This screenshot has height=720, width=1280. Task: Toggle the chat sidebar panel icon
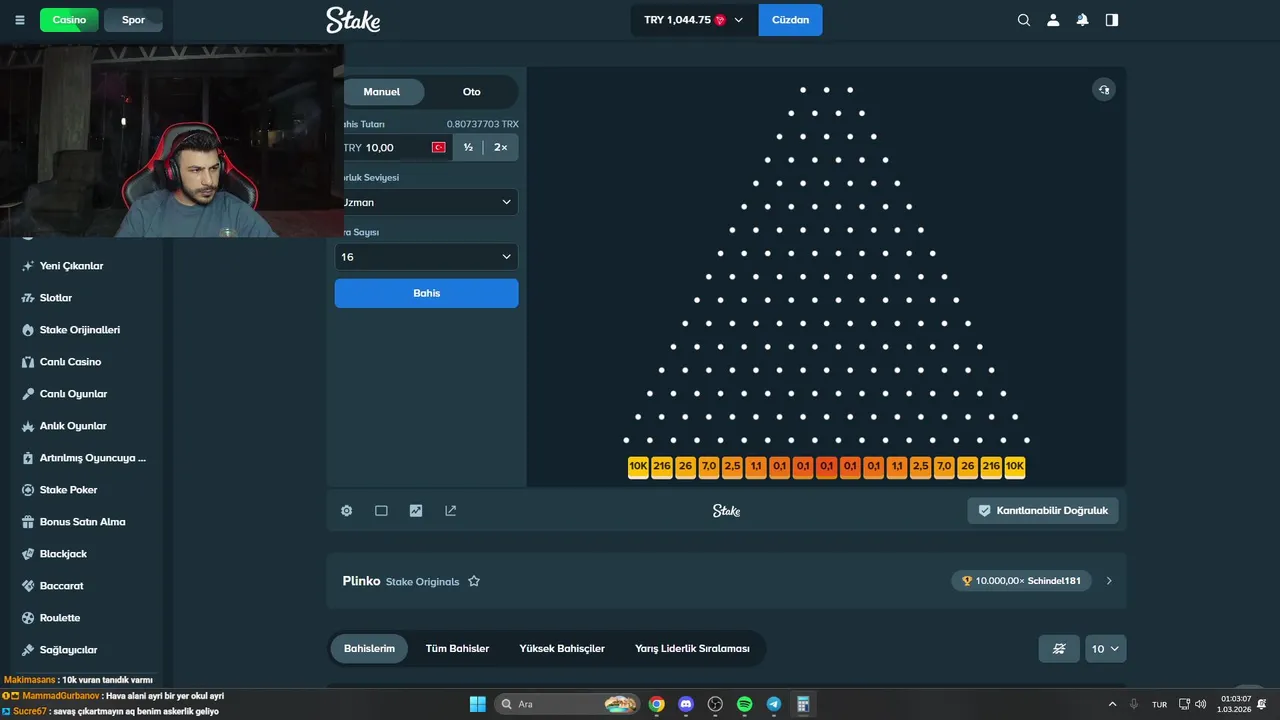(x=1112, y=20)
